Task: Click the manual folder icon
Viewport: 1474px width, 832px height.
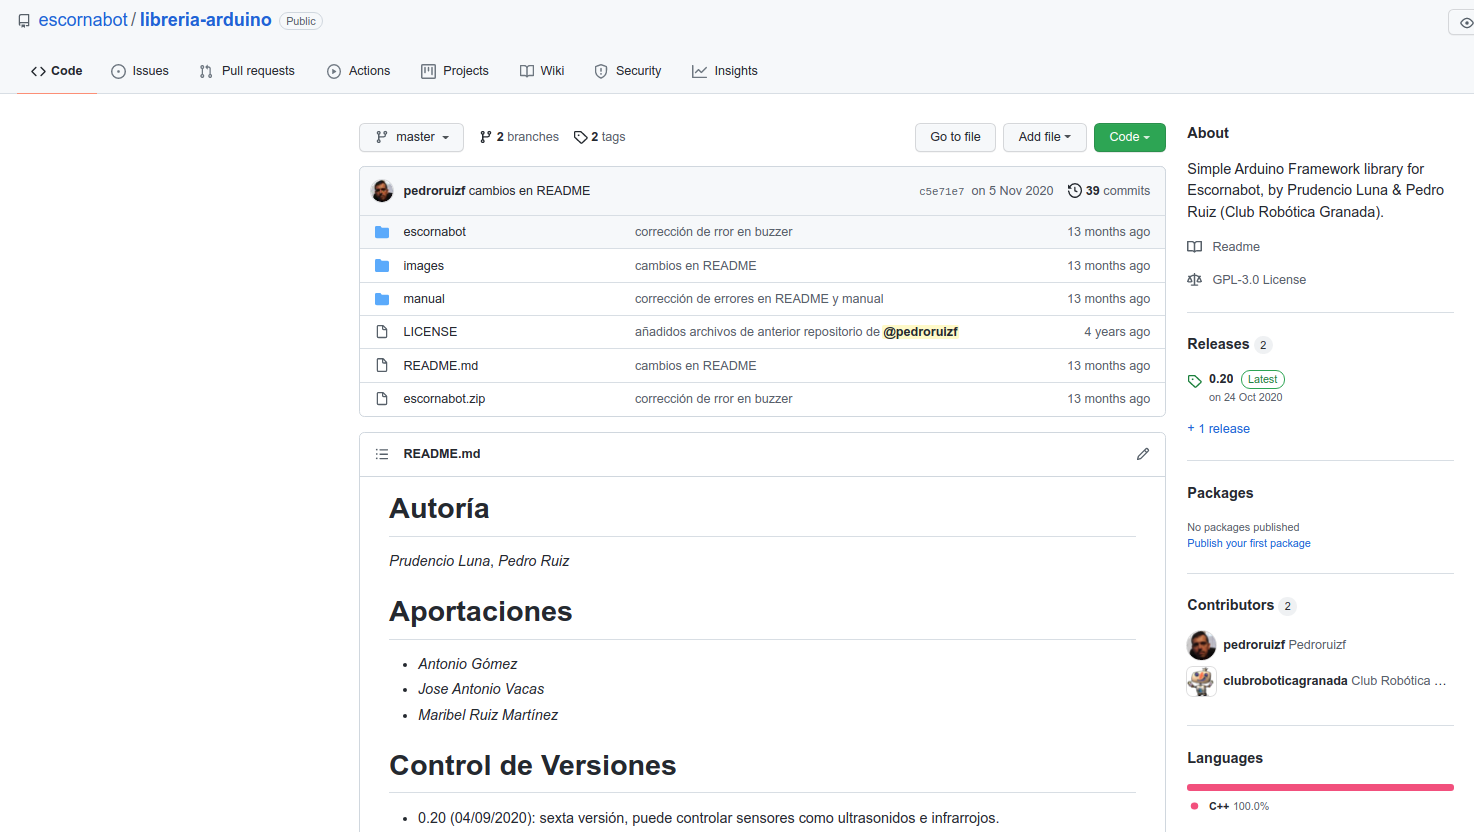Action: (382, 299)
